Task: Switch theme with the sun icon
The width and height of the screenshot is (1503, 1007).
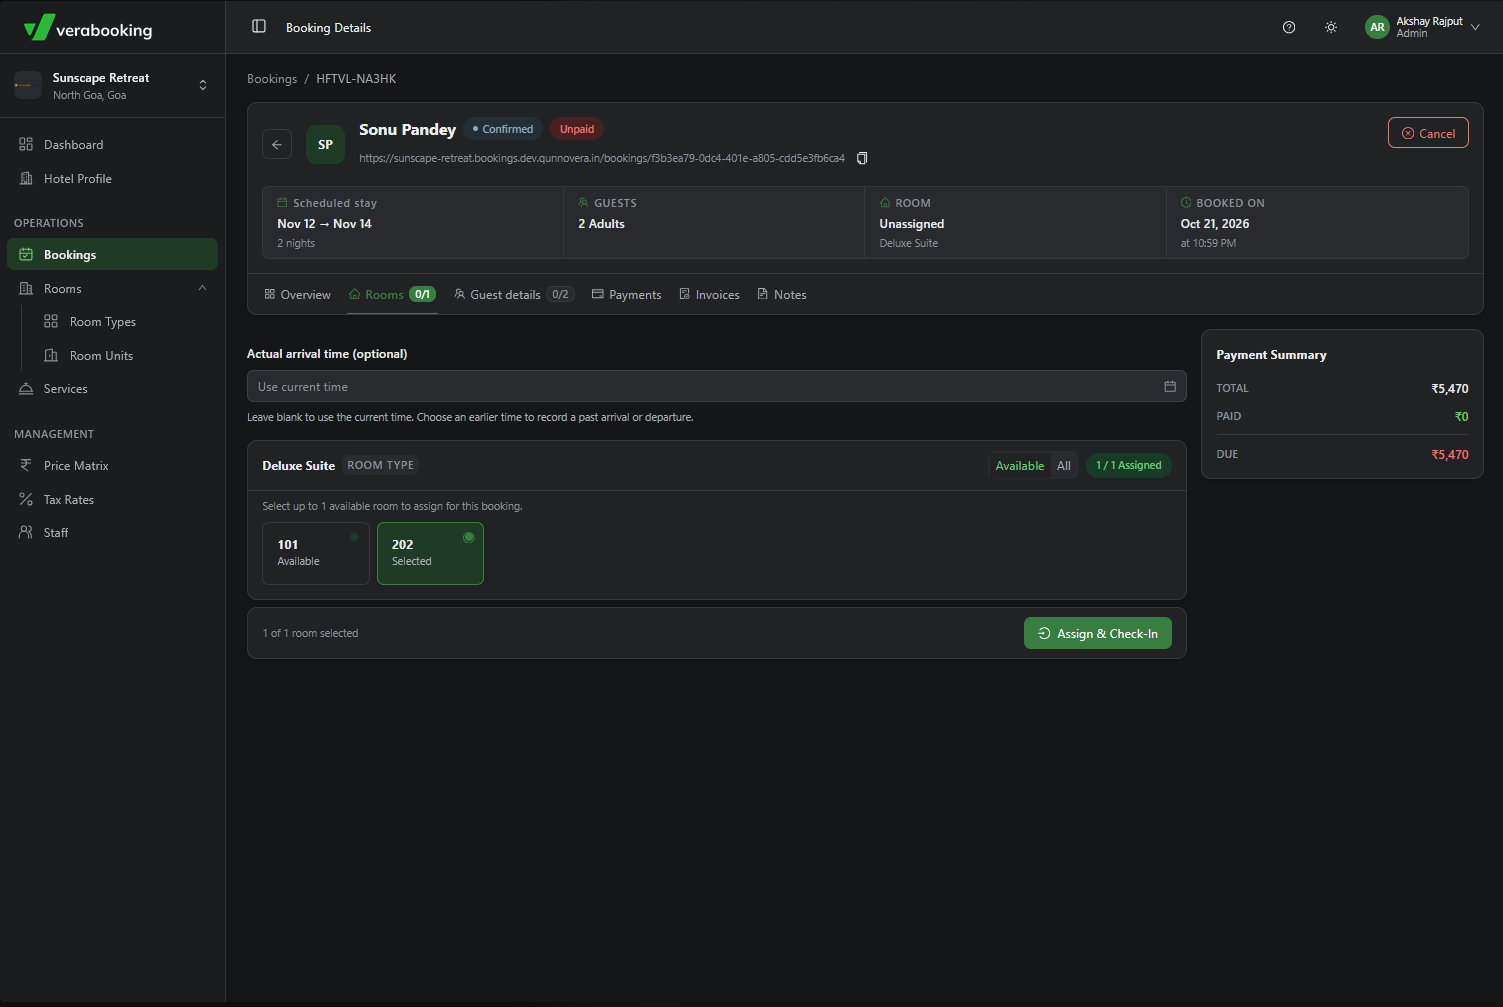Action: pos(1331,27)
